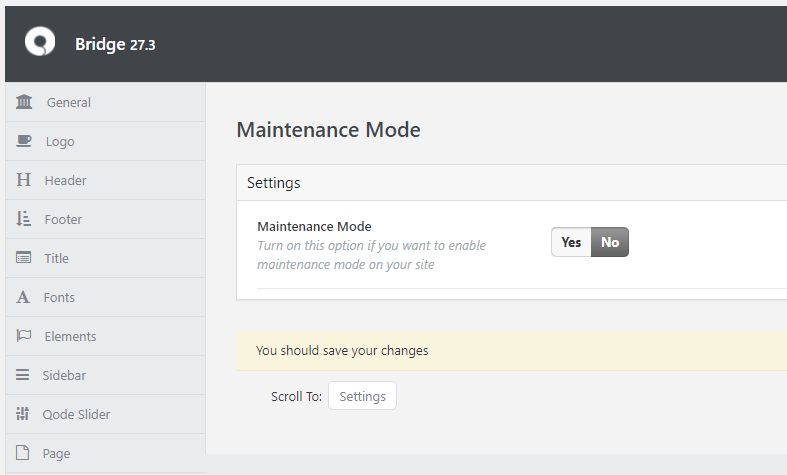
Task: Click the Elements flag icon
Action: point(24,335)
